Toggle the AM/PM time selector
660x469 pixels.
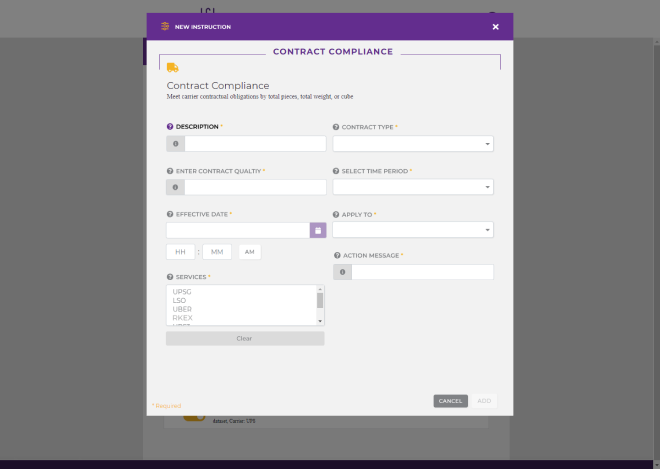(249, 252)
